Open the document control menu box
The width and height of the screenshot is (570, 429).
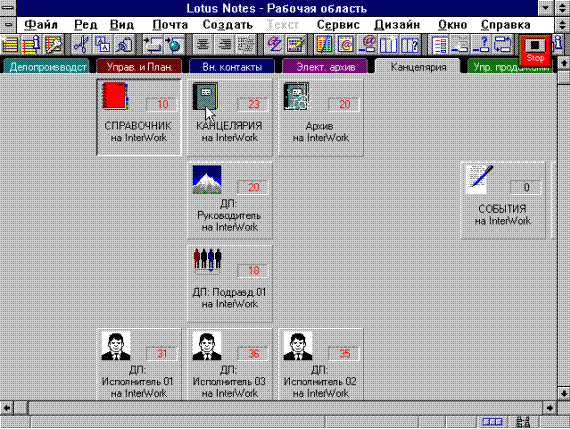(x=8, y=25)
